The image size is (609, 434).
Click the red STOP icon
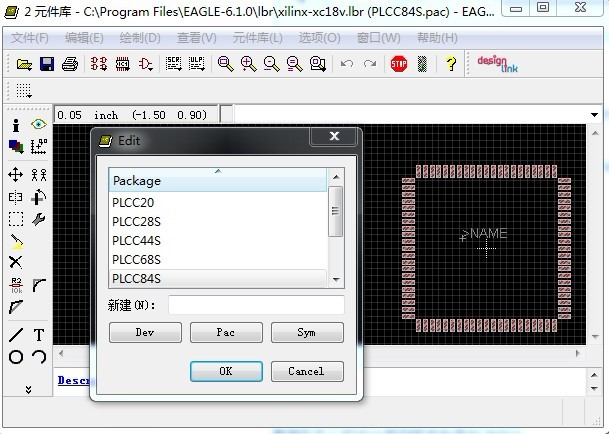click(399, 64)
